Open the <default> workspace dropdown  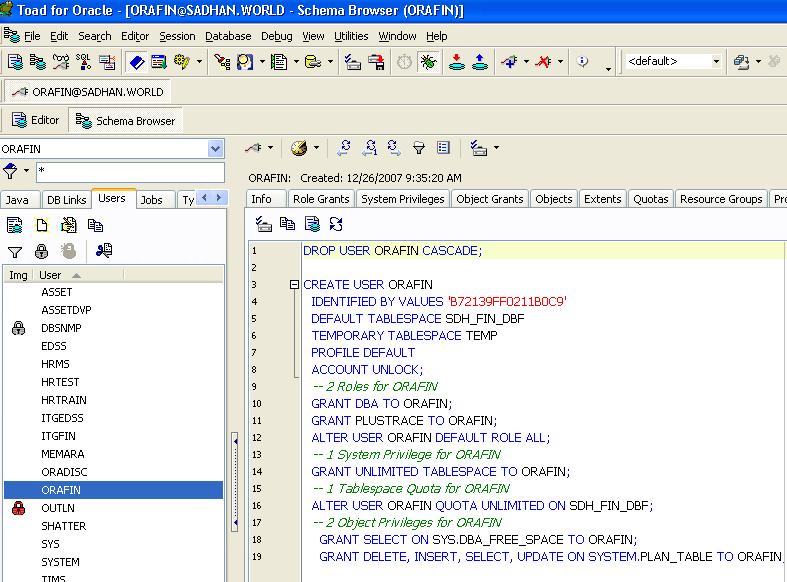click(x=716, y=61)
